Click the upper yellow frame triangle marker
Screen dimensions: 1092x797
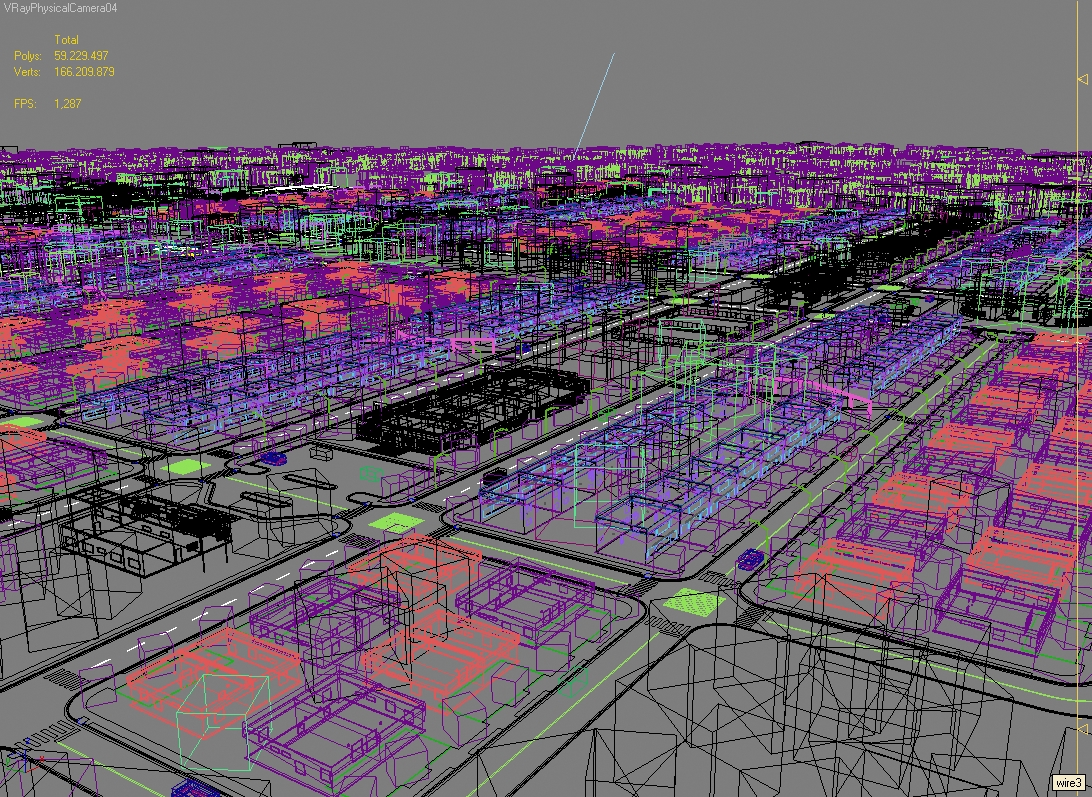(1083, 79)
